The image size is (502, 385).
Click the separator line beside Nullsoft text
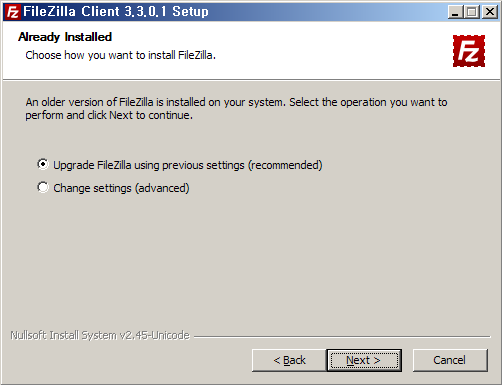pyautogui.click(x=342, y=337)
